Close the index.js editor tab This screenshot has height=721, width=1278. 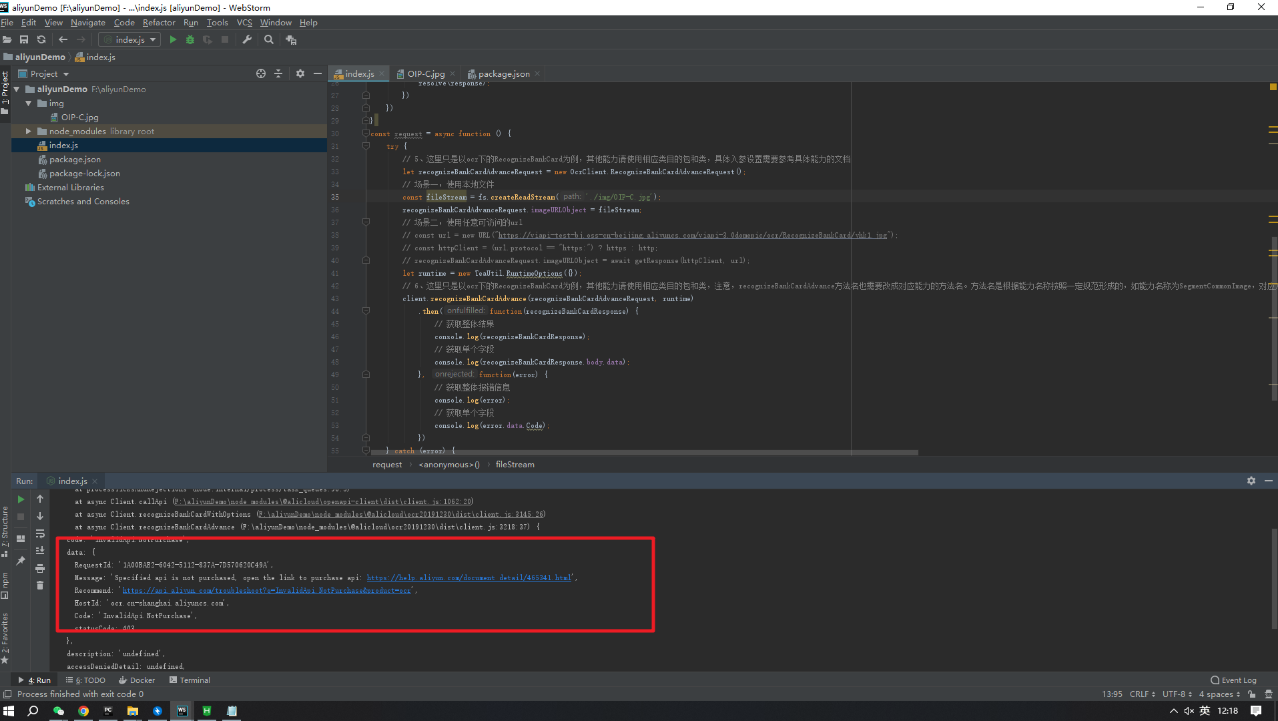(x=384, y=74)
